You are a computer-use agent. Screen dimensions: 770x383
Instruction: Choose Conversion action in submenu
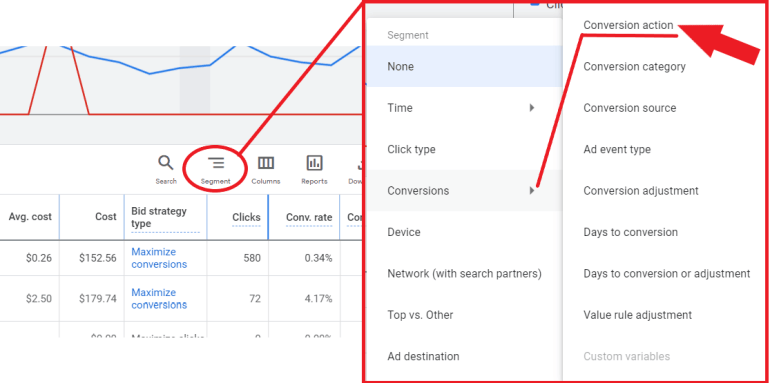point(628,25)
